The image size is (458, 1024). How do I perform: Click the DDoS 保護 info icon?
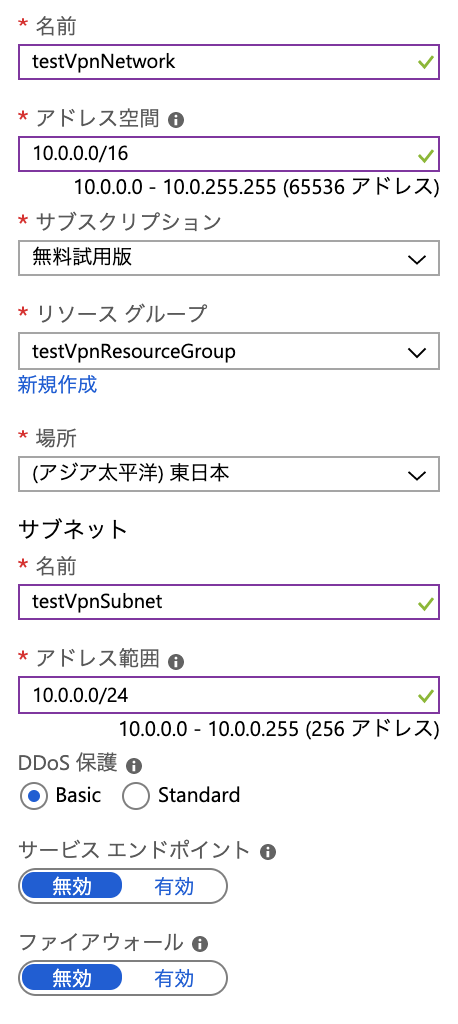coord(134,765)
